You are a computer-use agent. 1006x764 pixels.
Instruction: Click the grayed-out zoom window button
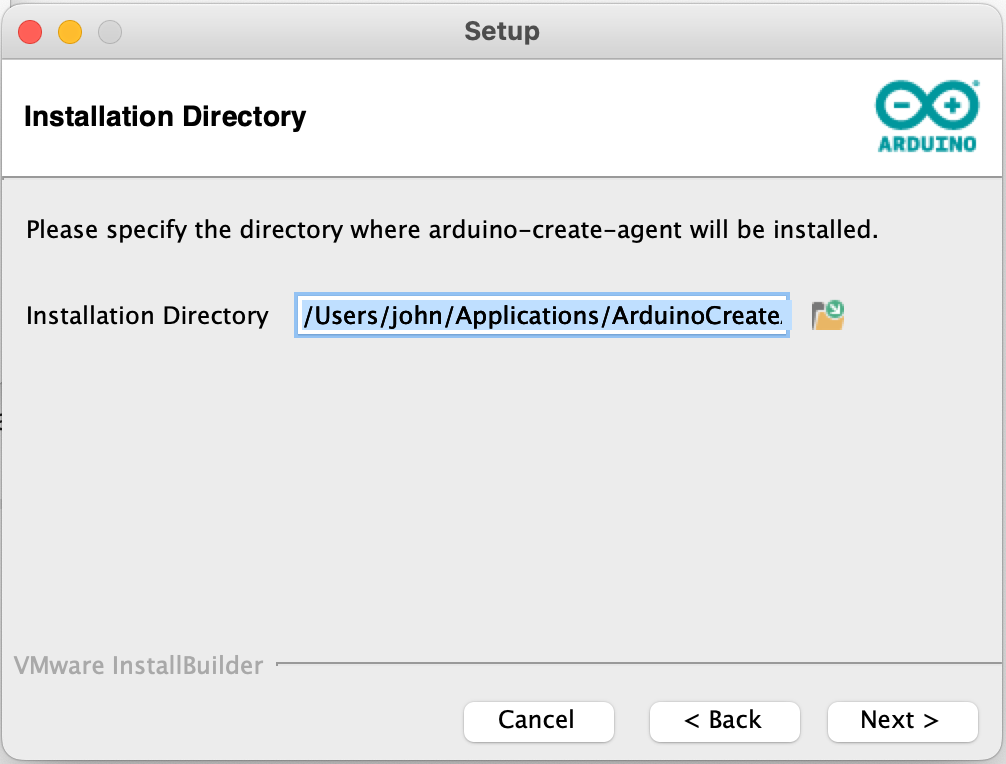pyautogui.click(x=109, y=31)
